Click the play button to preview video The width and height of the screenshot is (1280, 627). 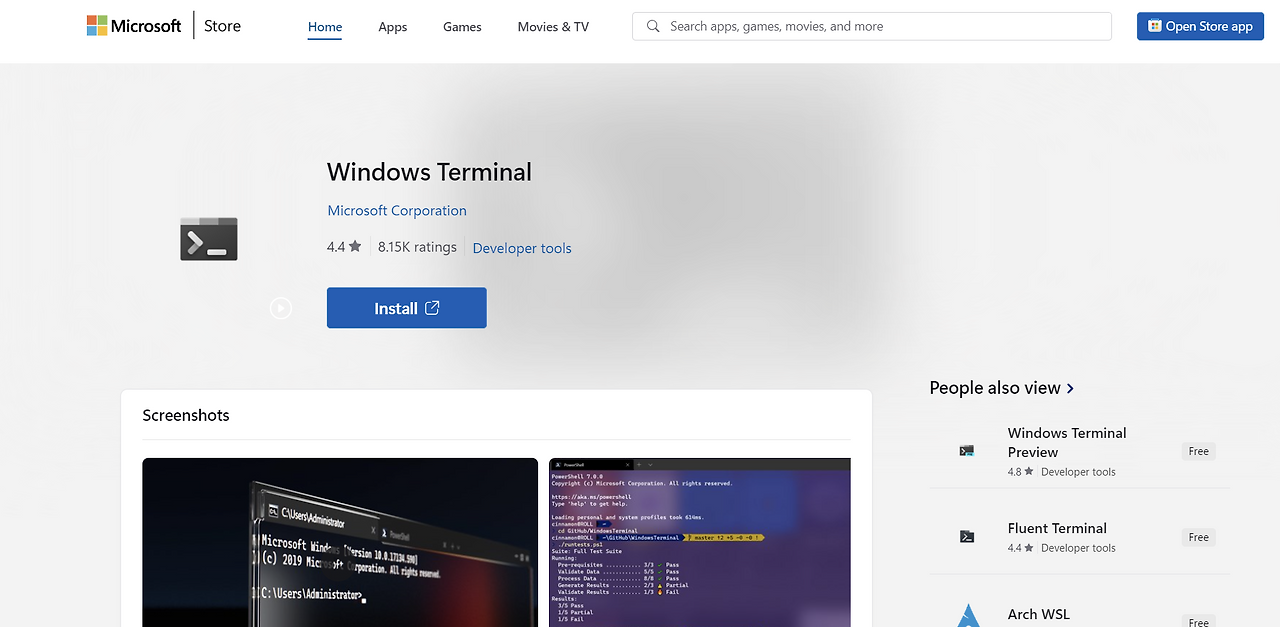point(280,308)
